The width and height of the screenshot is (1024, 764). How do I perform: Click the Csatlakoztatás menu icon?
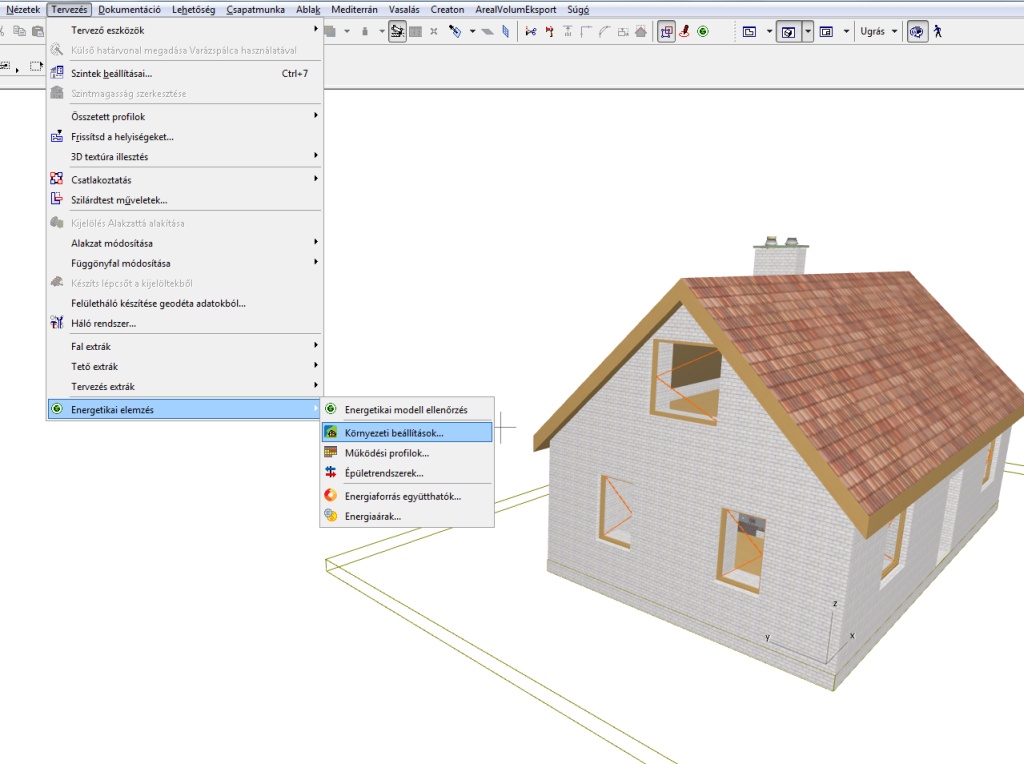[x=57, y=179]
